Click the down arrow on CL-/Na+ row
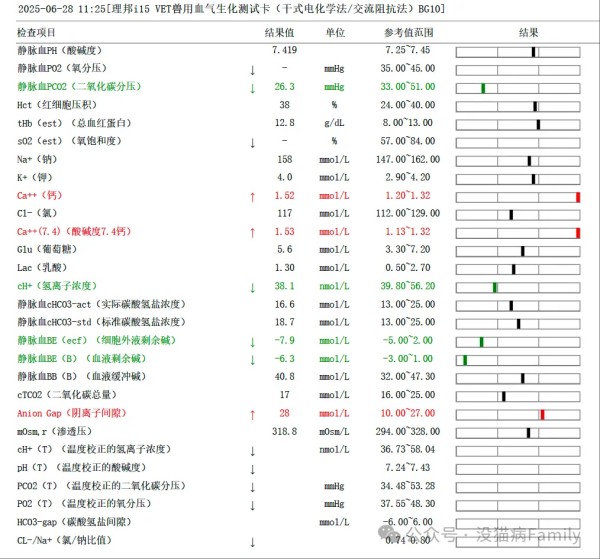 (x=253, y=542)
